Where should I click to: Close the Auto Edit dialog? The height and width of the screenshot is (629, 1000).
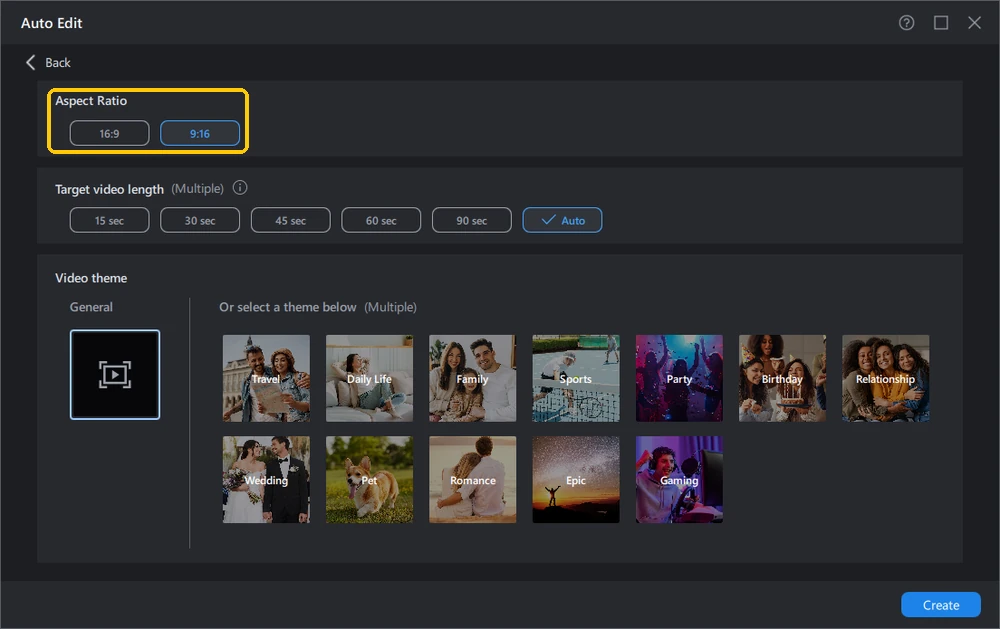tap(974, 23)
